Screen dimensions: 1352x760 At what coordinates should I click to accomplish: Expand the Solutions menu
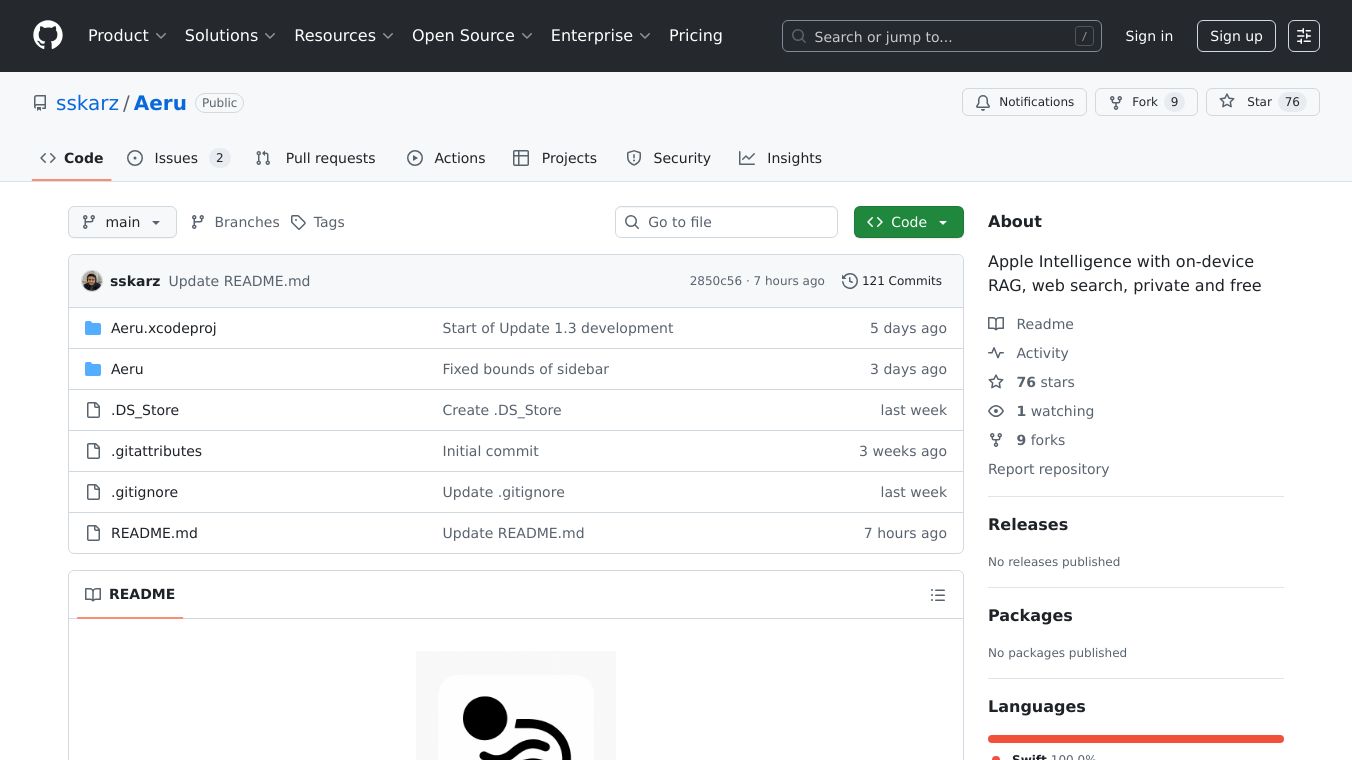click(230, 36)
